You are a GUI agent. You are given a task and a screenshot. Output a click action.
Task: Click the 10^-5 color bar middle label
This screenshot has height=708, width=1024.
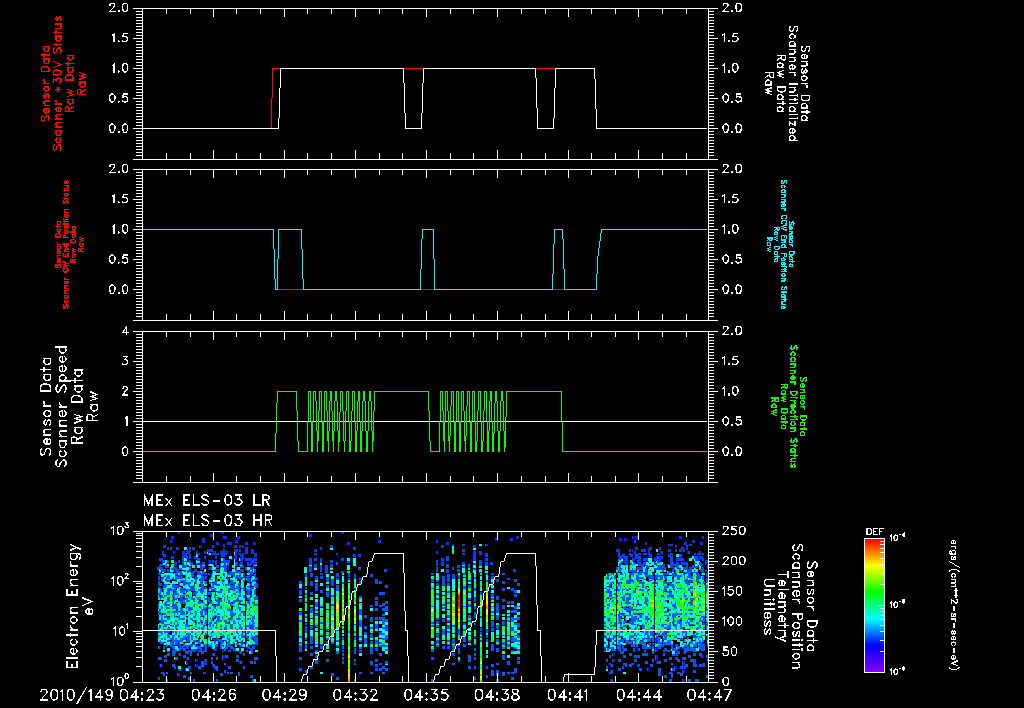(895, 604)
